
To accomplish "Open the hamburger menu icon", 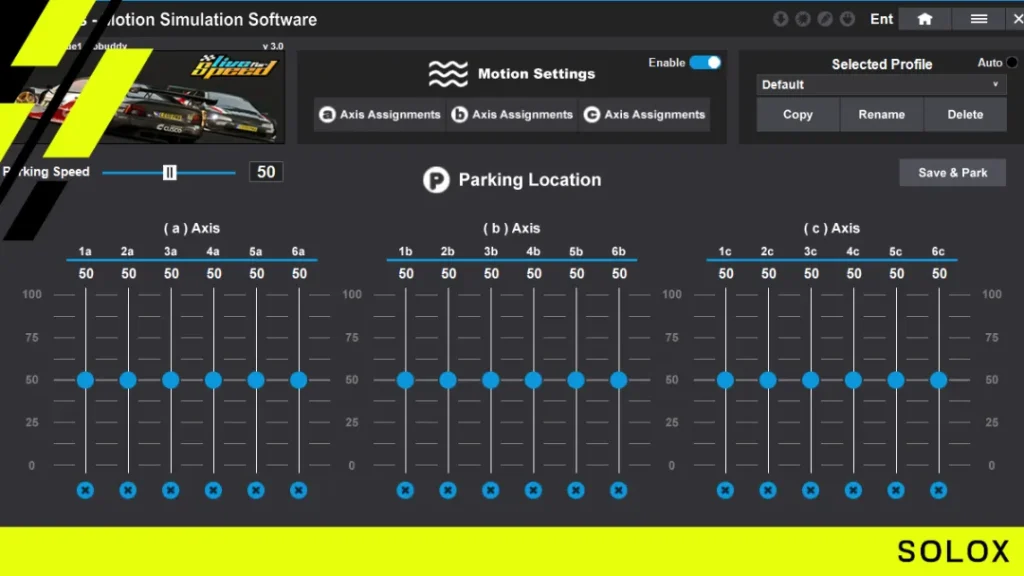I will (978, 19).
